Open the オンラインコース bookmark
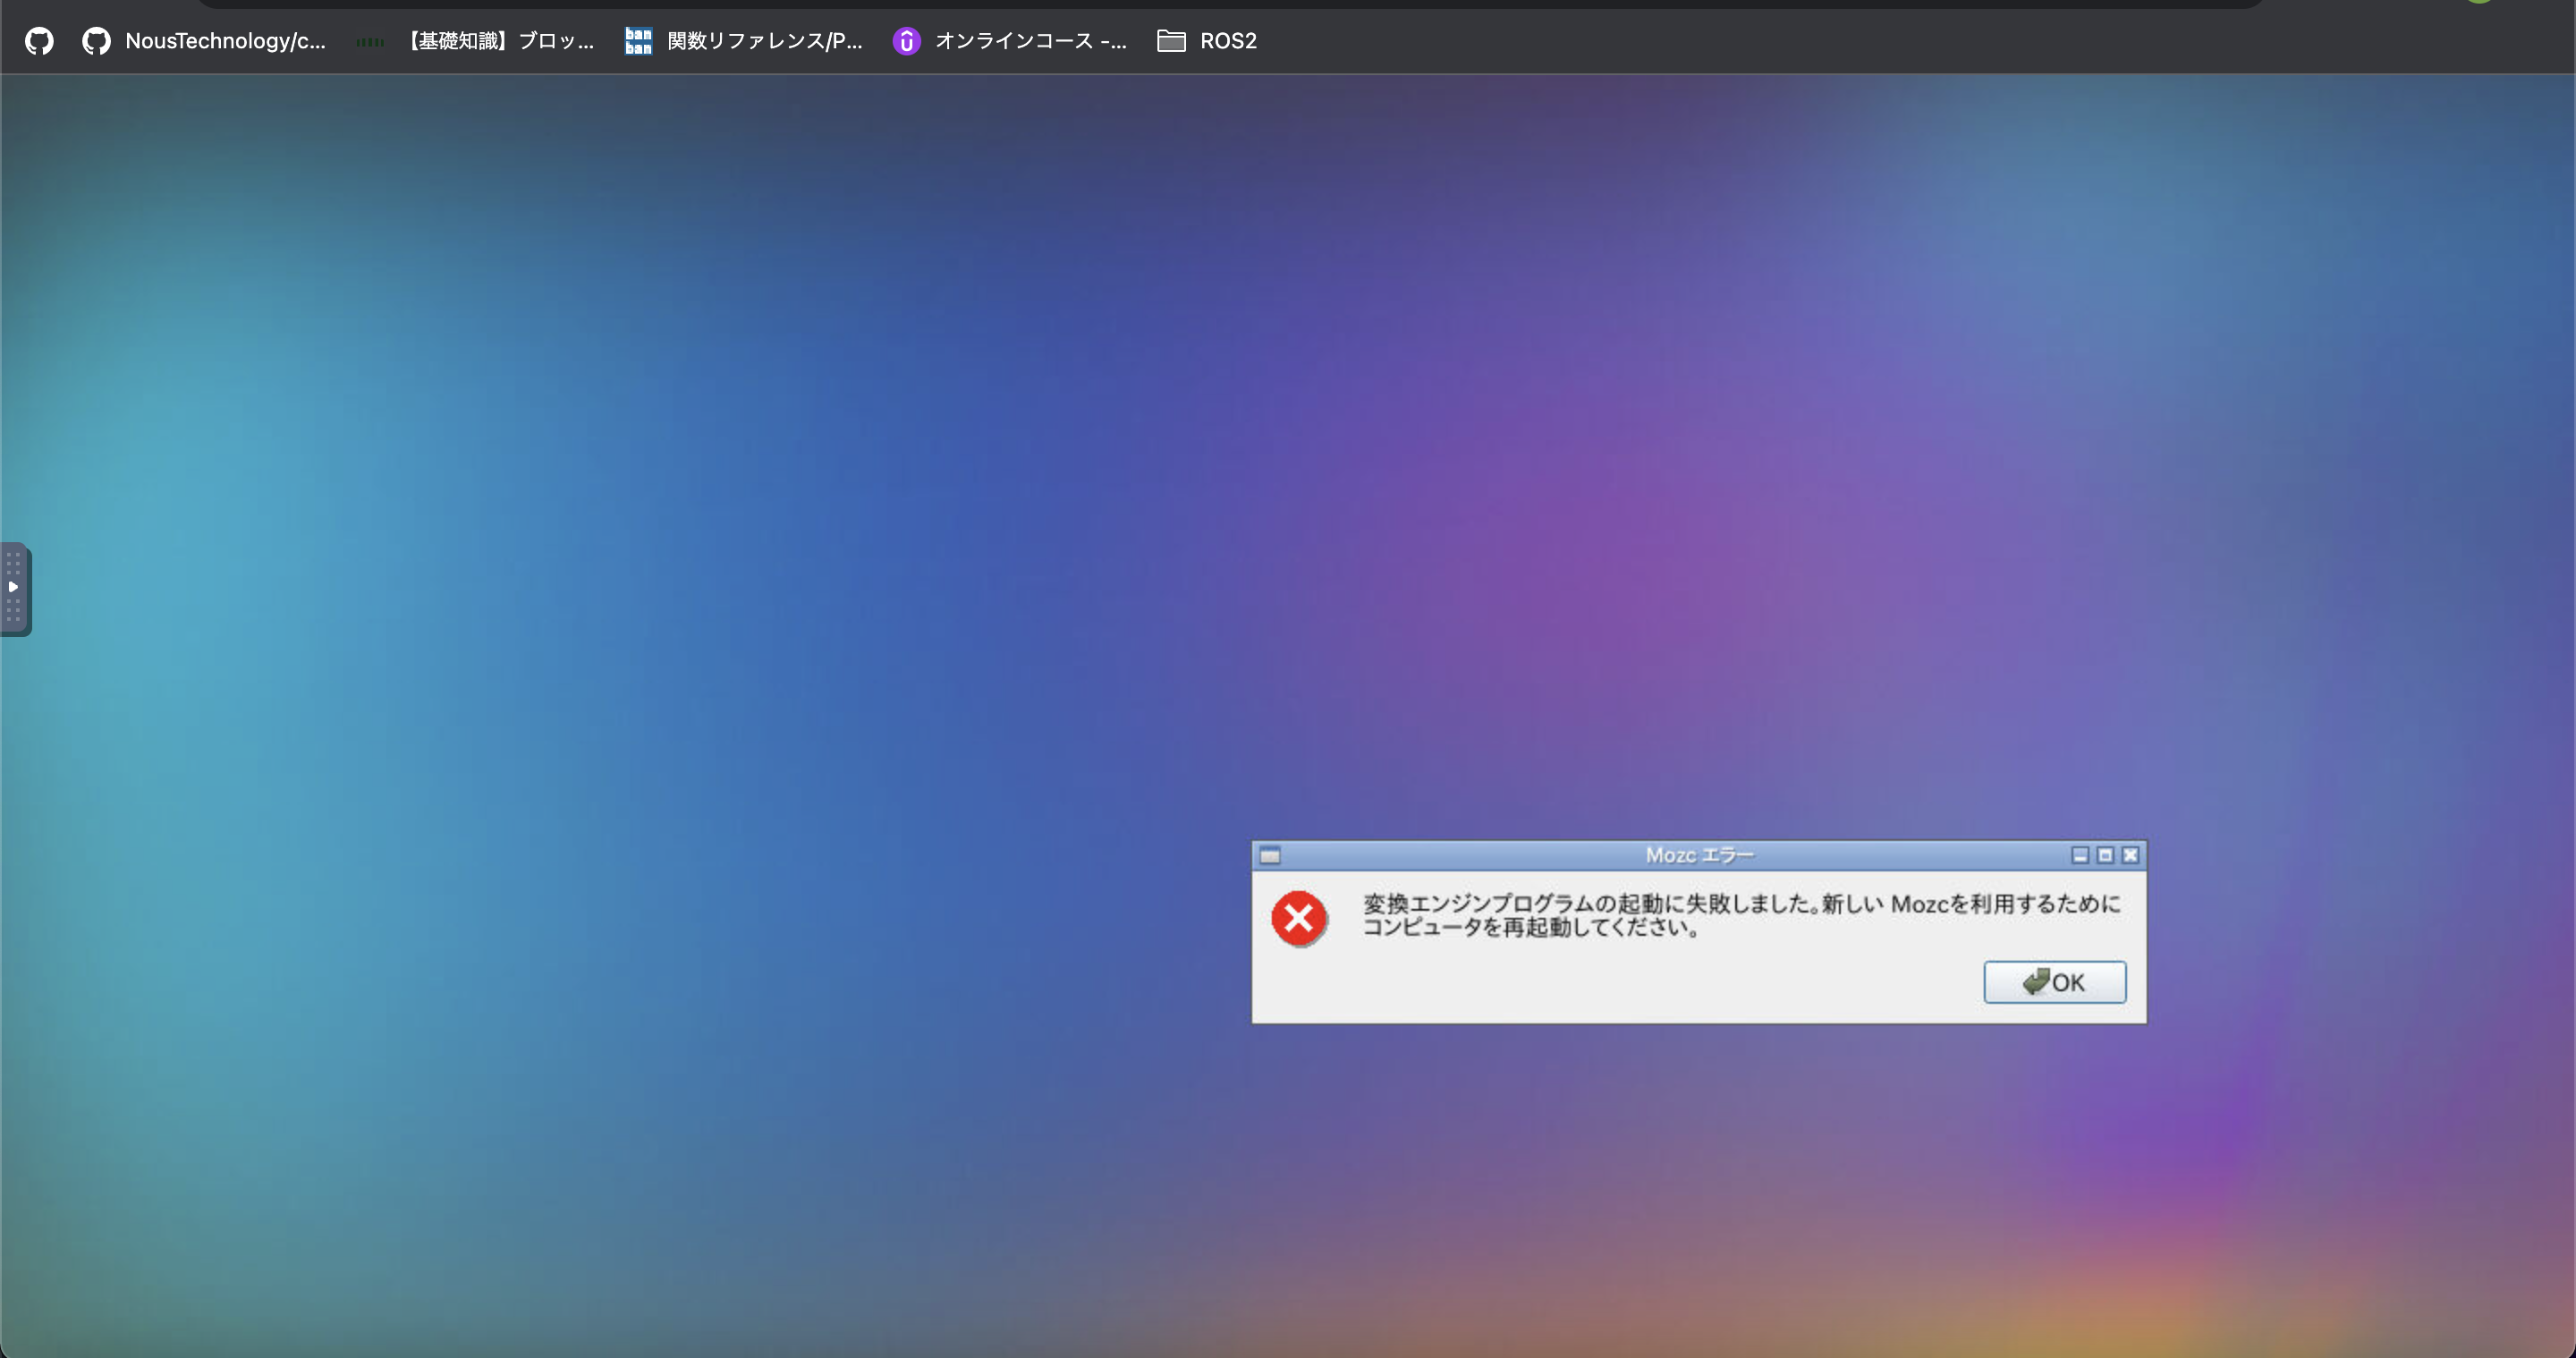 [x=1031, y=41]
